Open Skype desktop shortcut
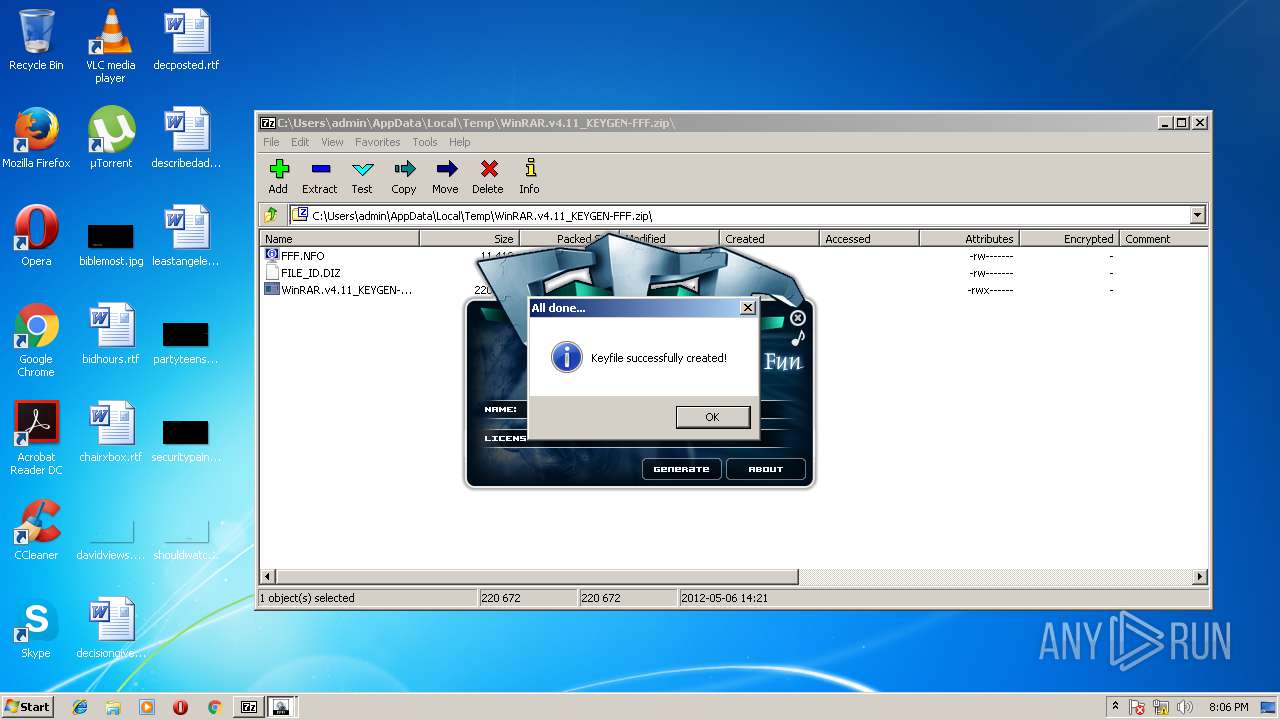Image resolution: width=1280 pixels, height=720 pixels. point(36,628)
